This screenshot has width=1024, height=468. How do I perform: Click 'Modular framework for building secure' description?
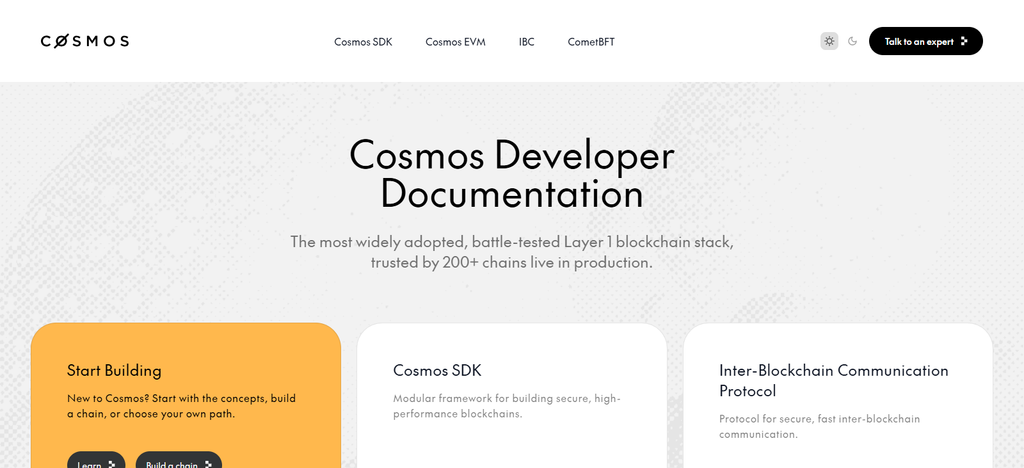click(x=507, y=406)
